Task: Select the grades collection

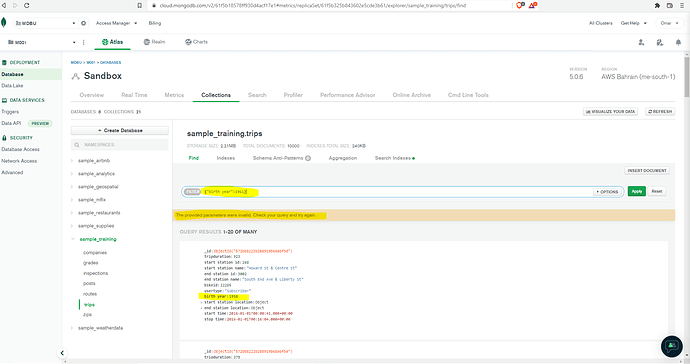Action: [91, 263]
